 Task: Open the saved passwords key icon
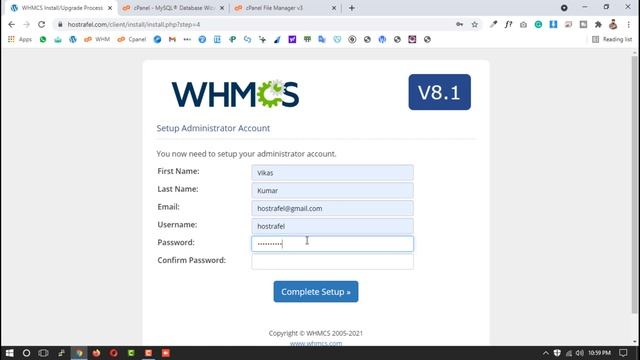[460, 24]
